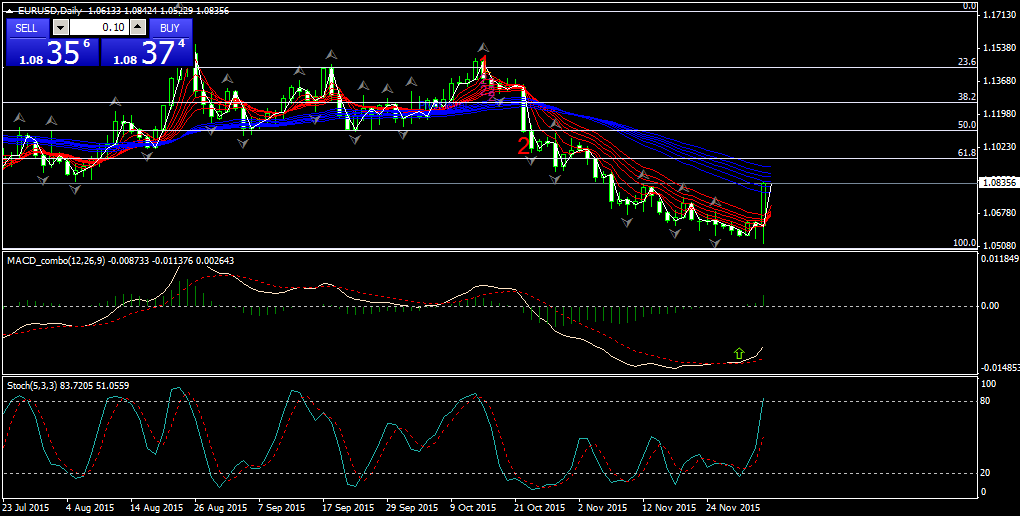The width and height of the screenshot is (1020, 516).
Task: Decrease lot volume with down arrow
Action: click(x=60, y=28)
